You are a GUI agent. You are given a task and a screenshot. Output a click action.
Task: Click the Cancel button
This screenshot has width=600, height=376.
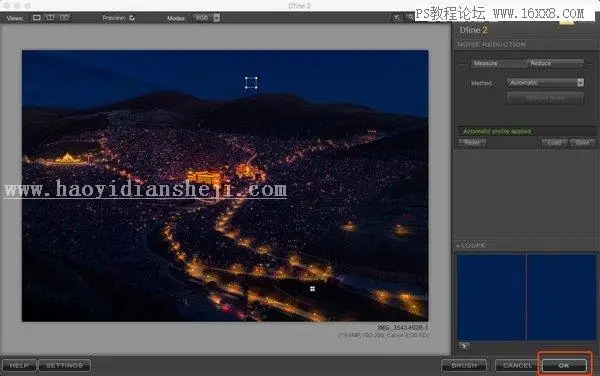coord(517,366)
